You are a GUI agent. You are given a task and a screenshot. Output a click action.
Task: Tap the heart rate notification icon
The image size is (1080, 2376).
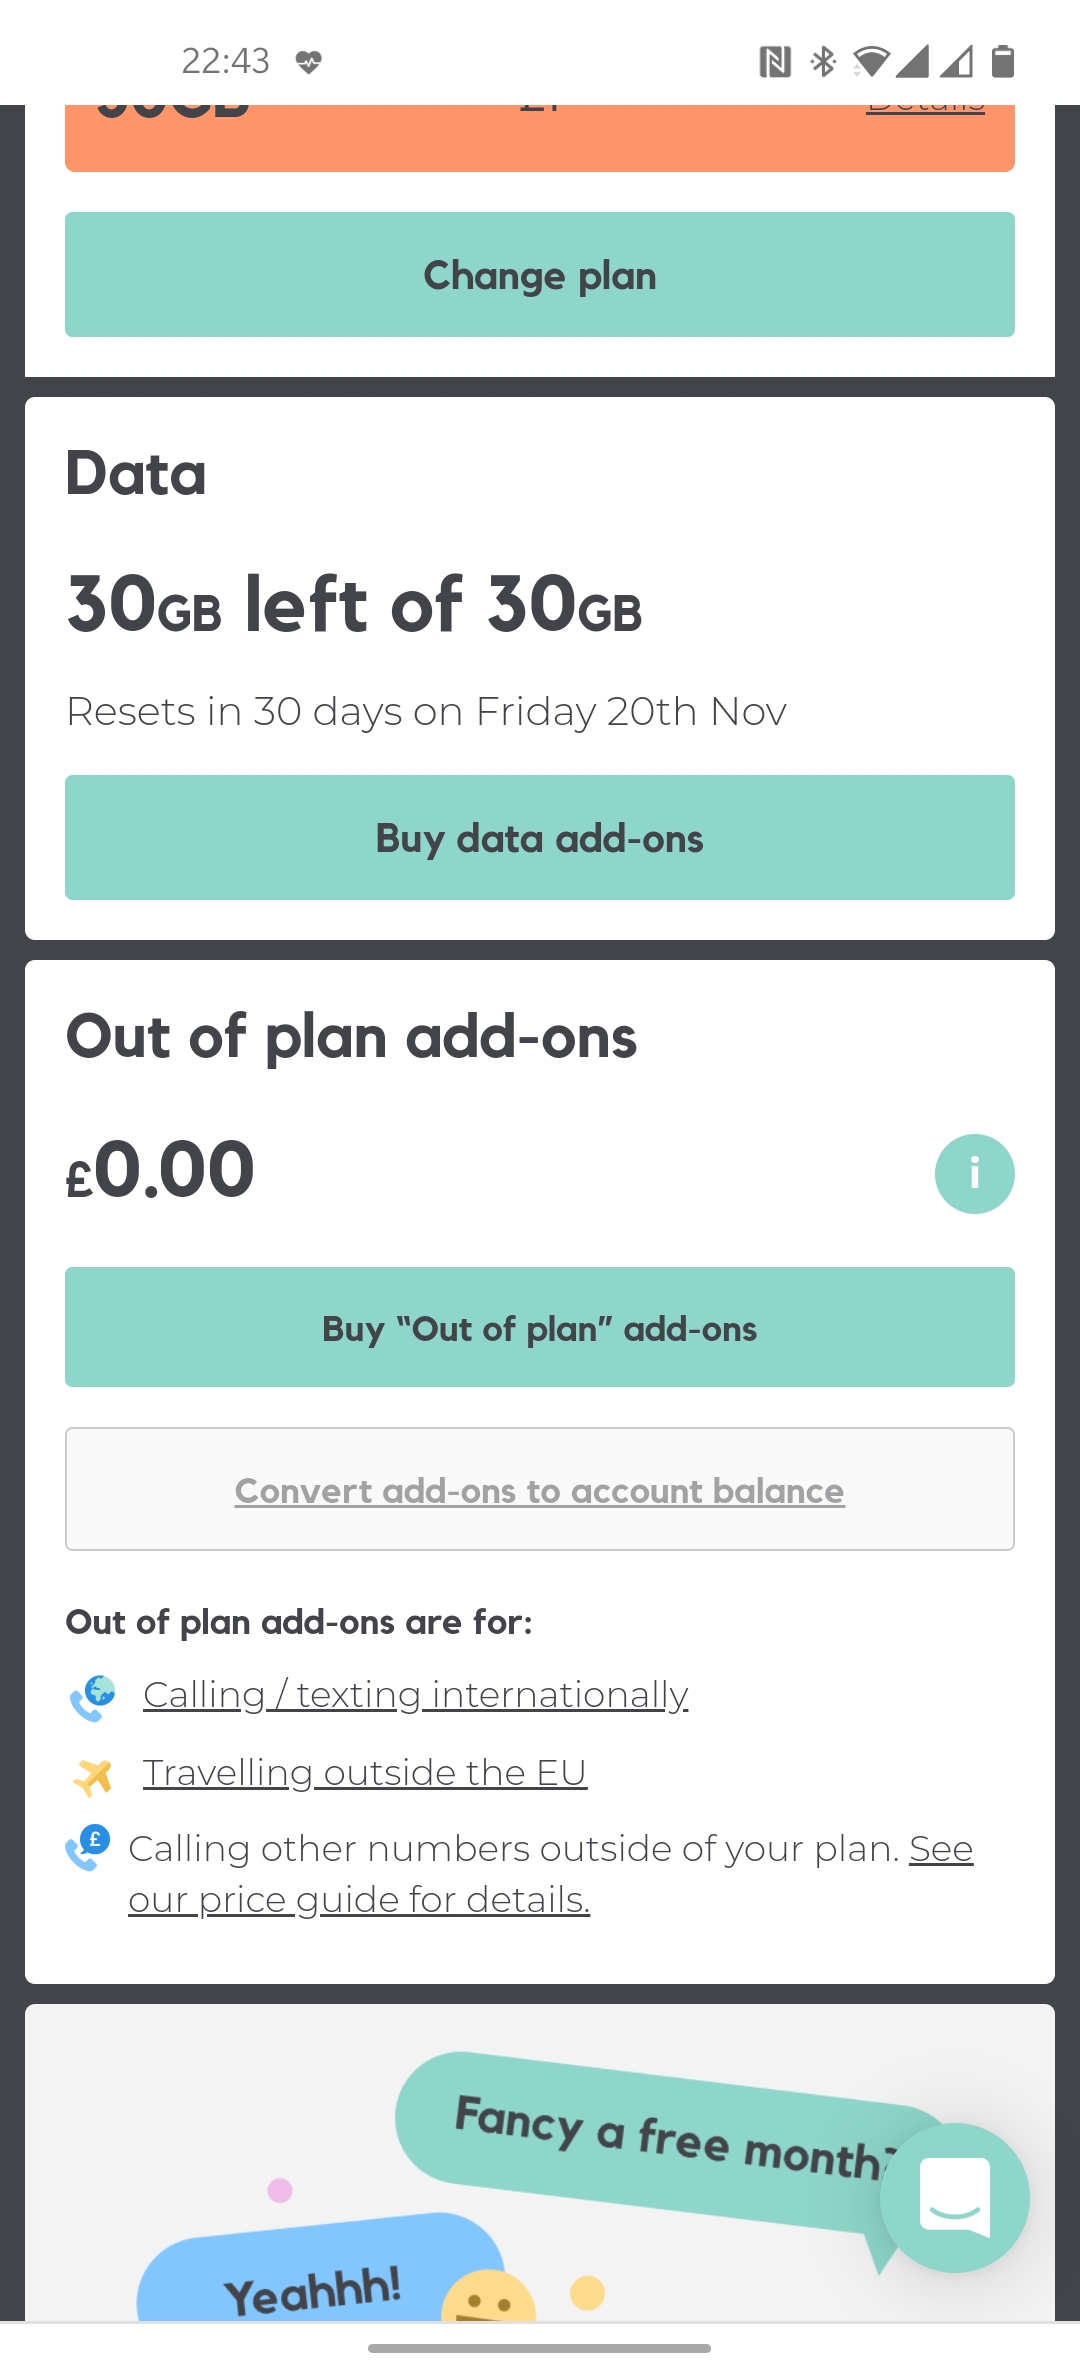click(309, 62)
